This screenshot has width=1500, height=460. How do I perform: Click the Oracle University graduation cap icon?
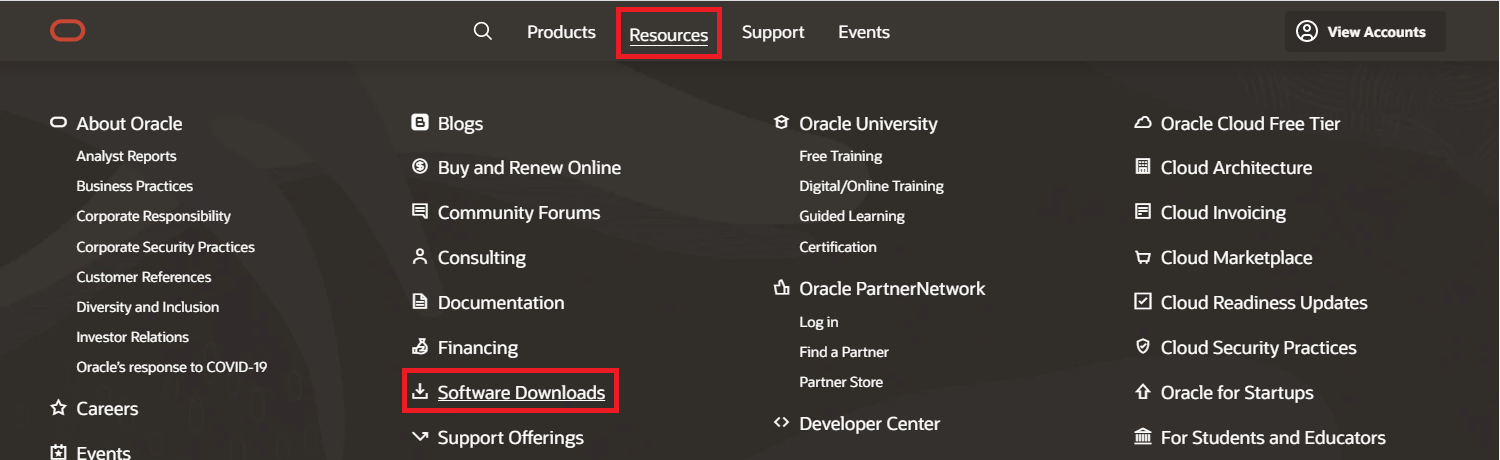click(x=782, y=123)
